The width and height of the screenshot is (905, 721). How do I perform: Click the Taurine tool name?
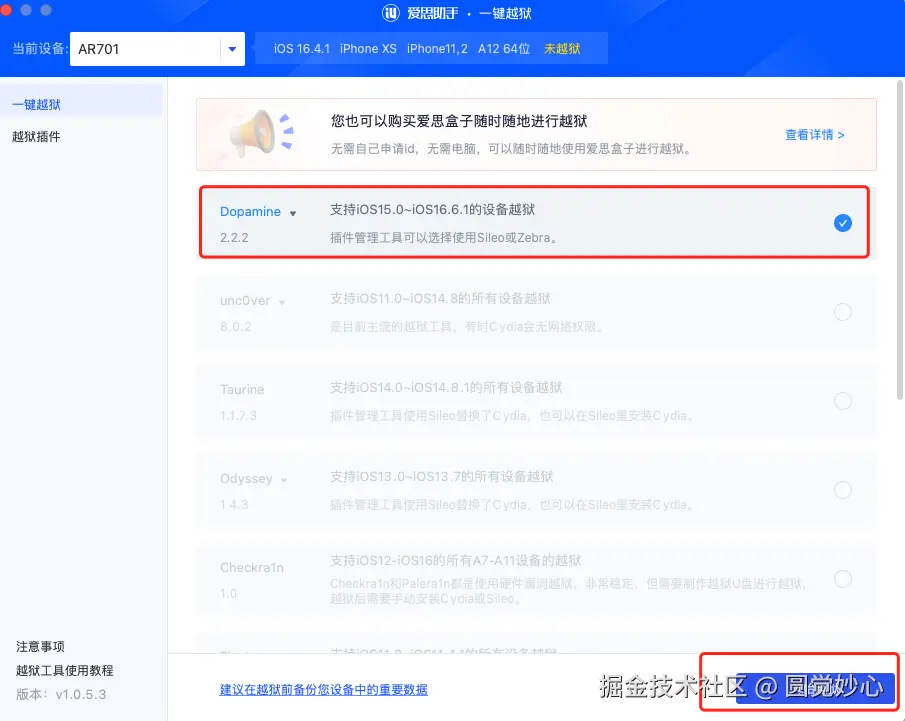pos(242,390)
